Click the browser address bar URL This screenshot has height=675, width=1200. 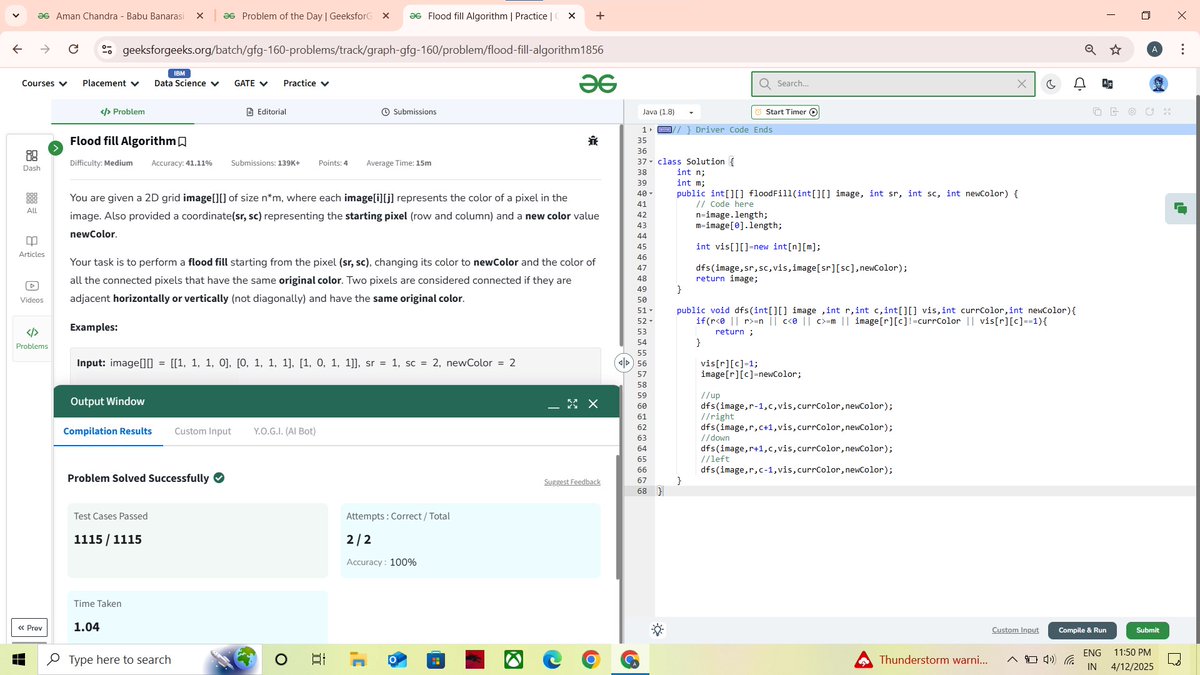362,49
